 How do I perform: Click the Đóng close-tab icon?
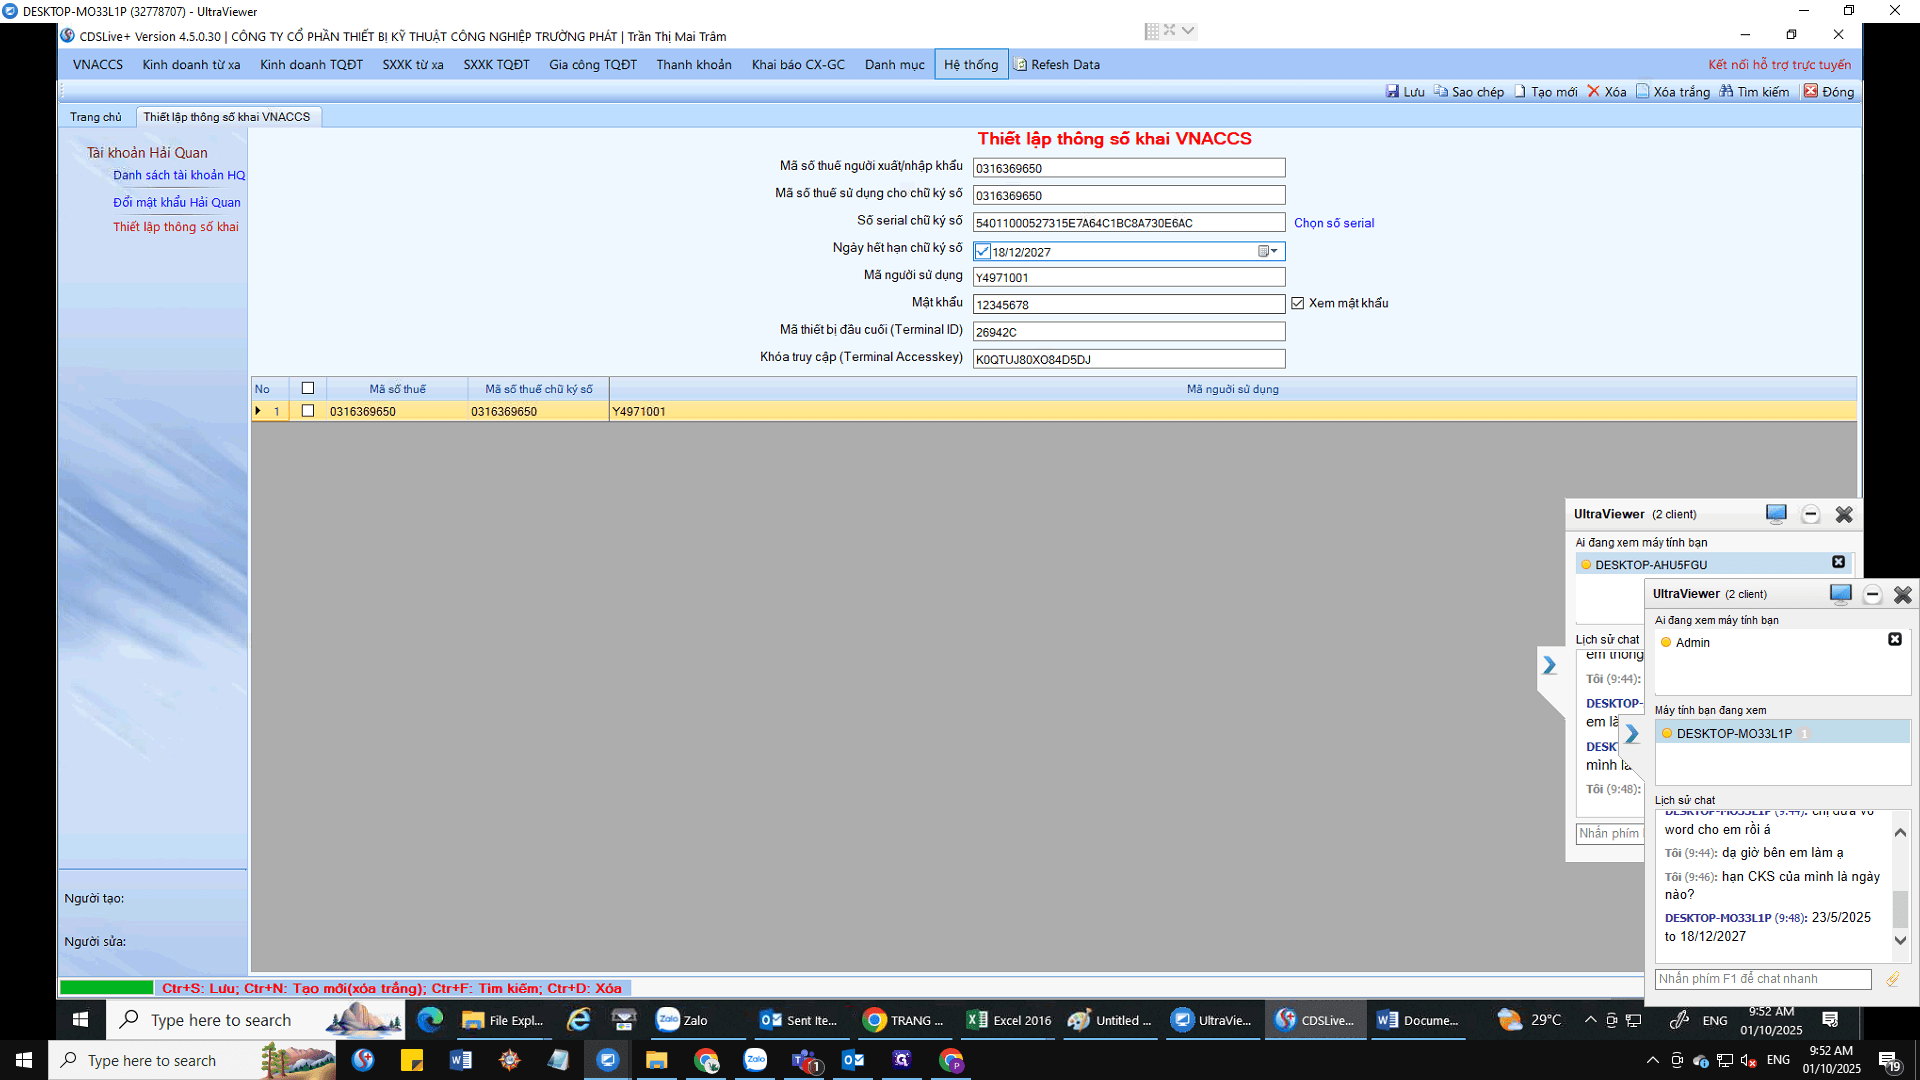coord(1810,91)
